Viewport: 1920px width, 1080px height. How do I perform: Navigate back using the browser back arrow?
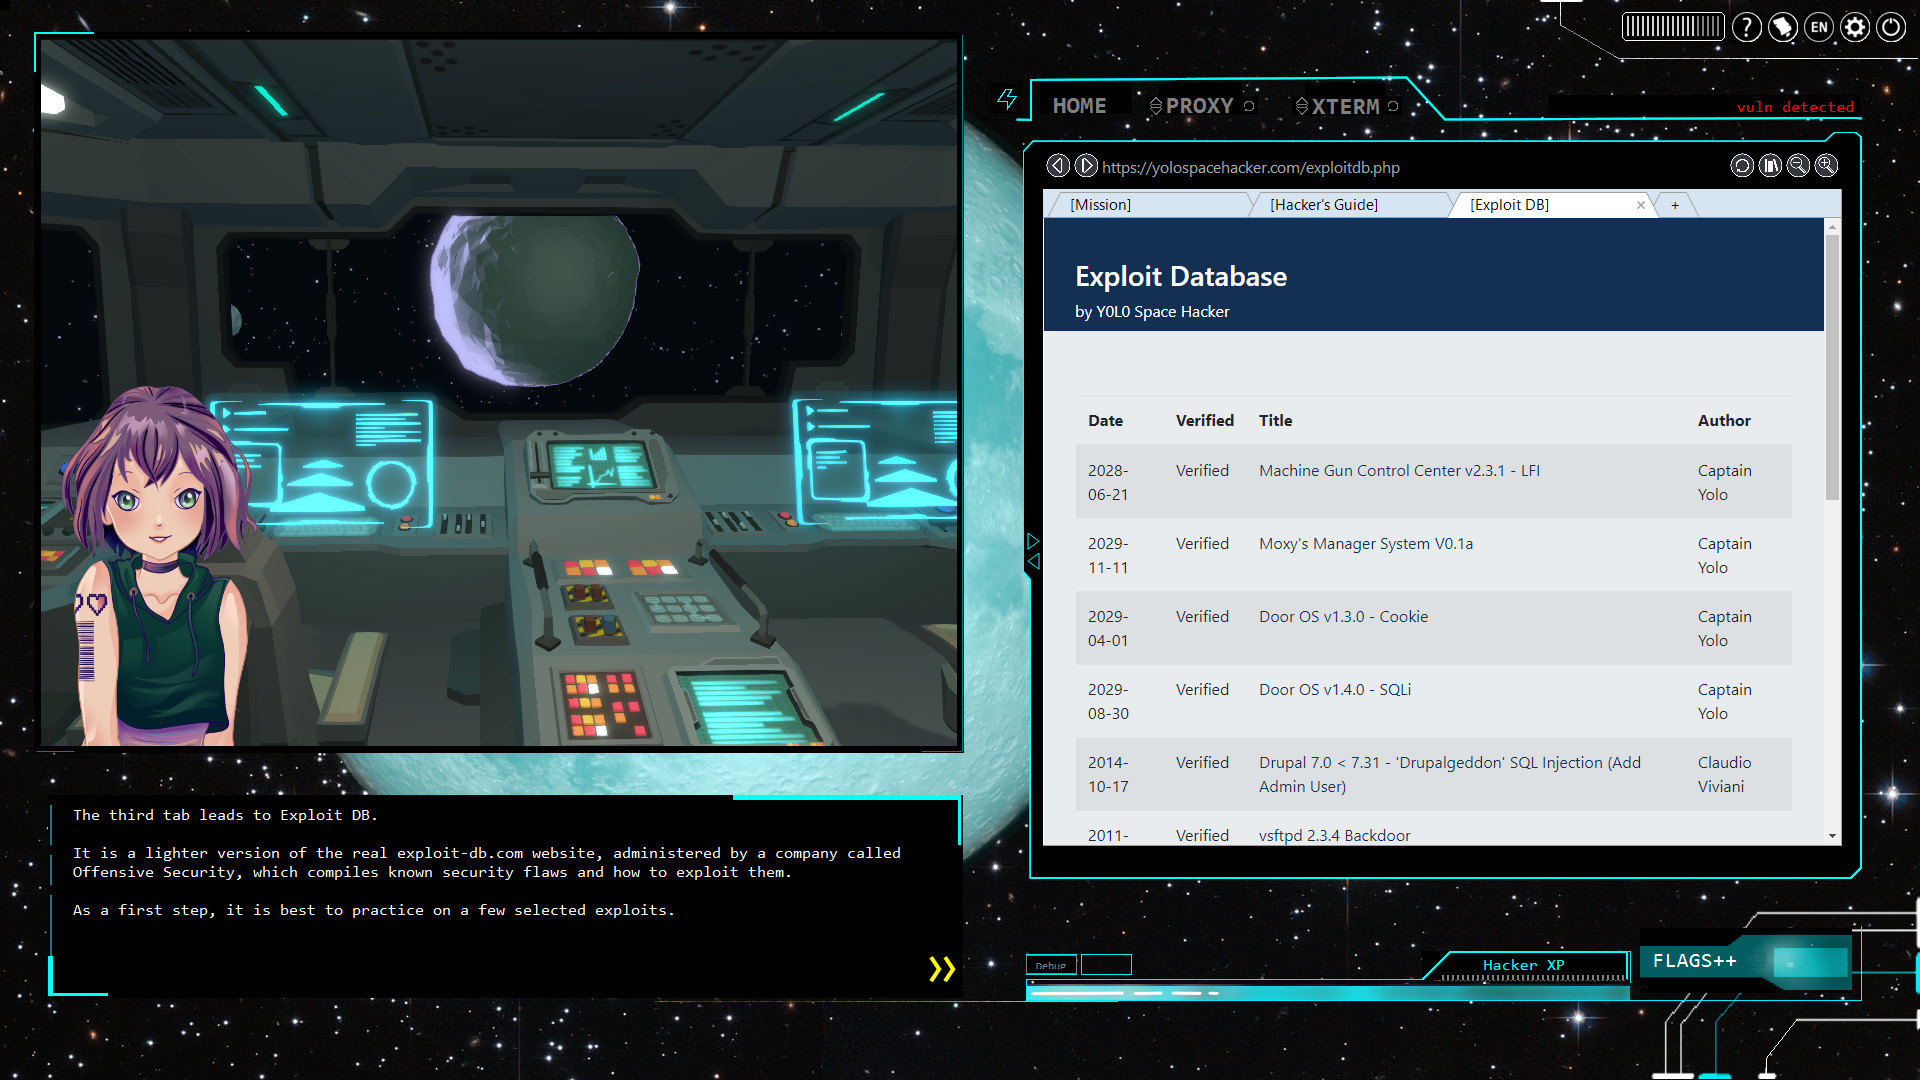tap(1058, 165)
